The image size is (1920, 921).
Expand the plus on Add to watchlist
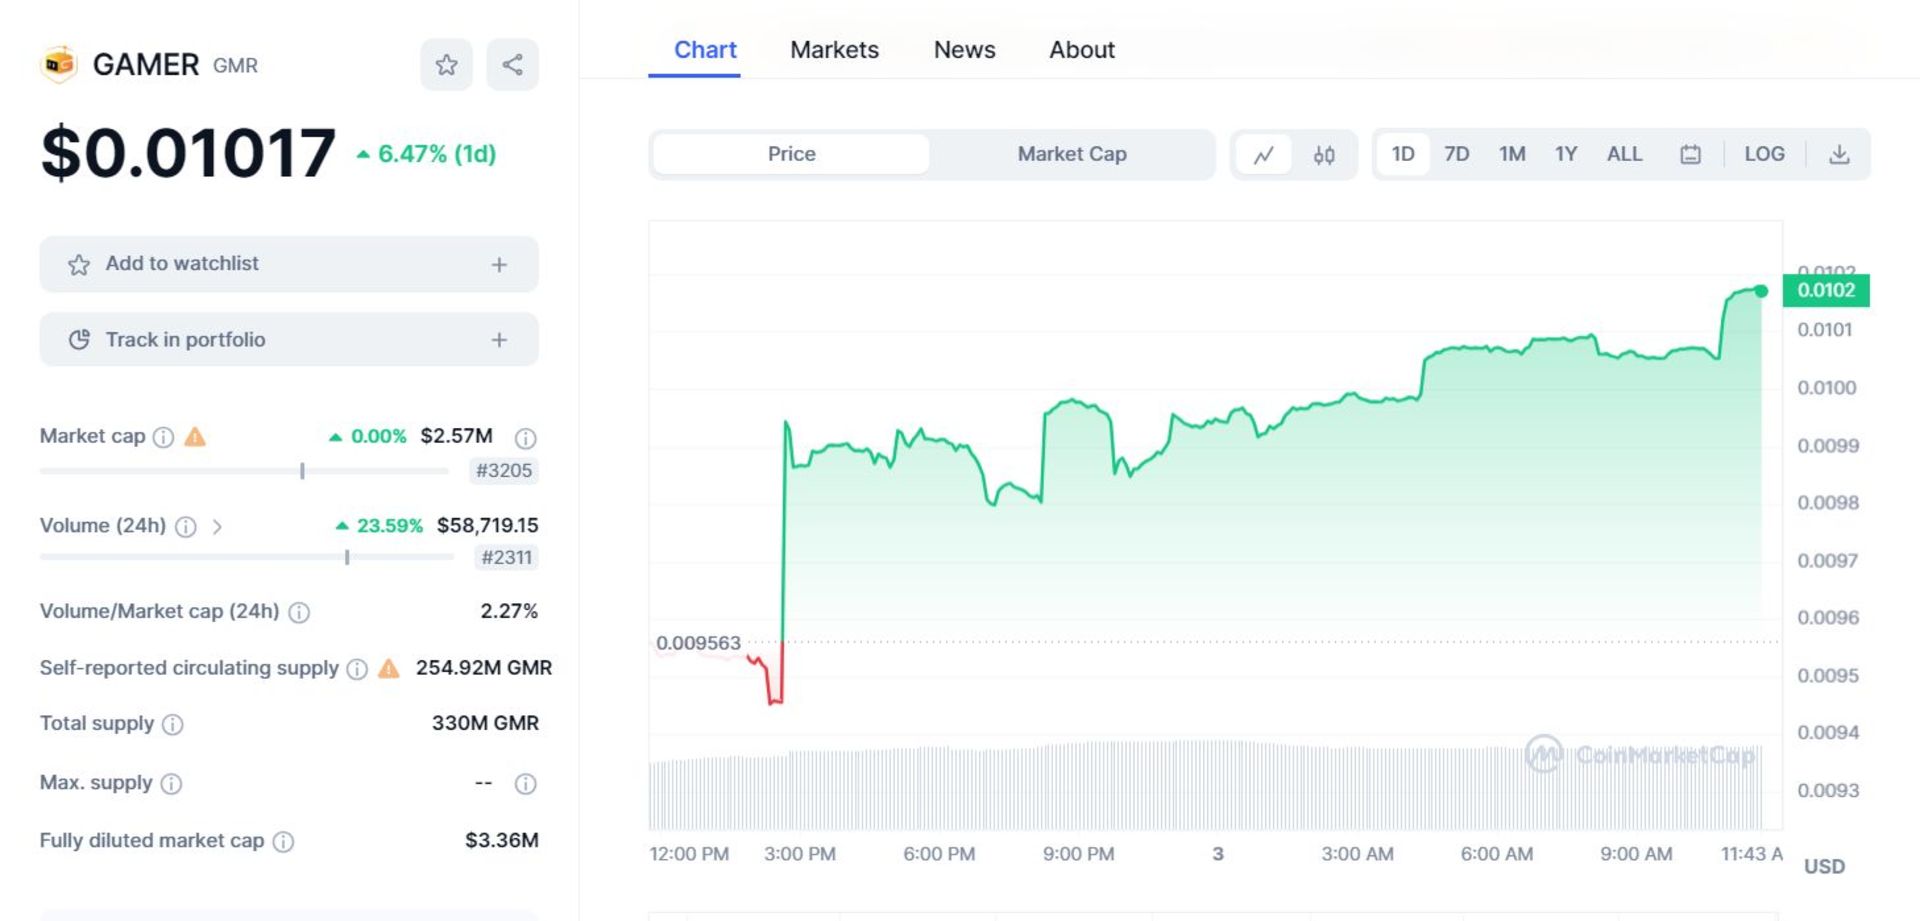coord(499,264)
